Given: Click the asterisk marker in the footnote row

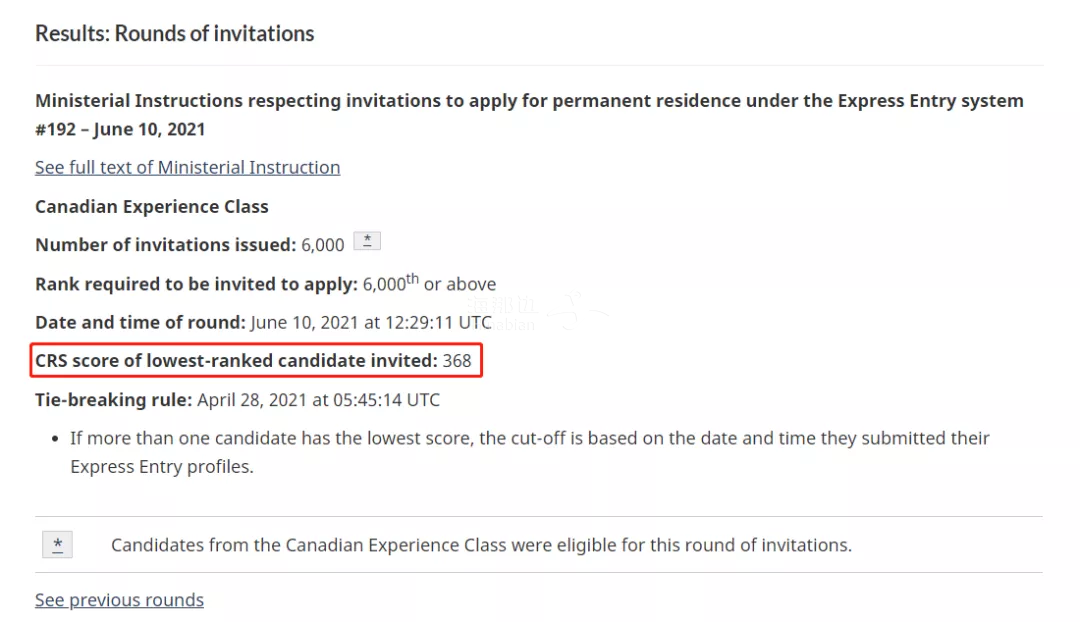Looking at the screenshot, I should (x=57, y=545).
